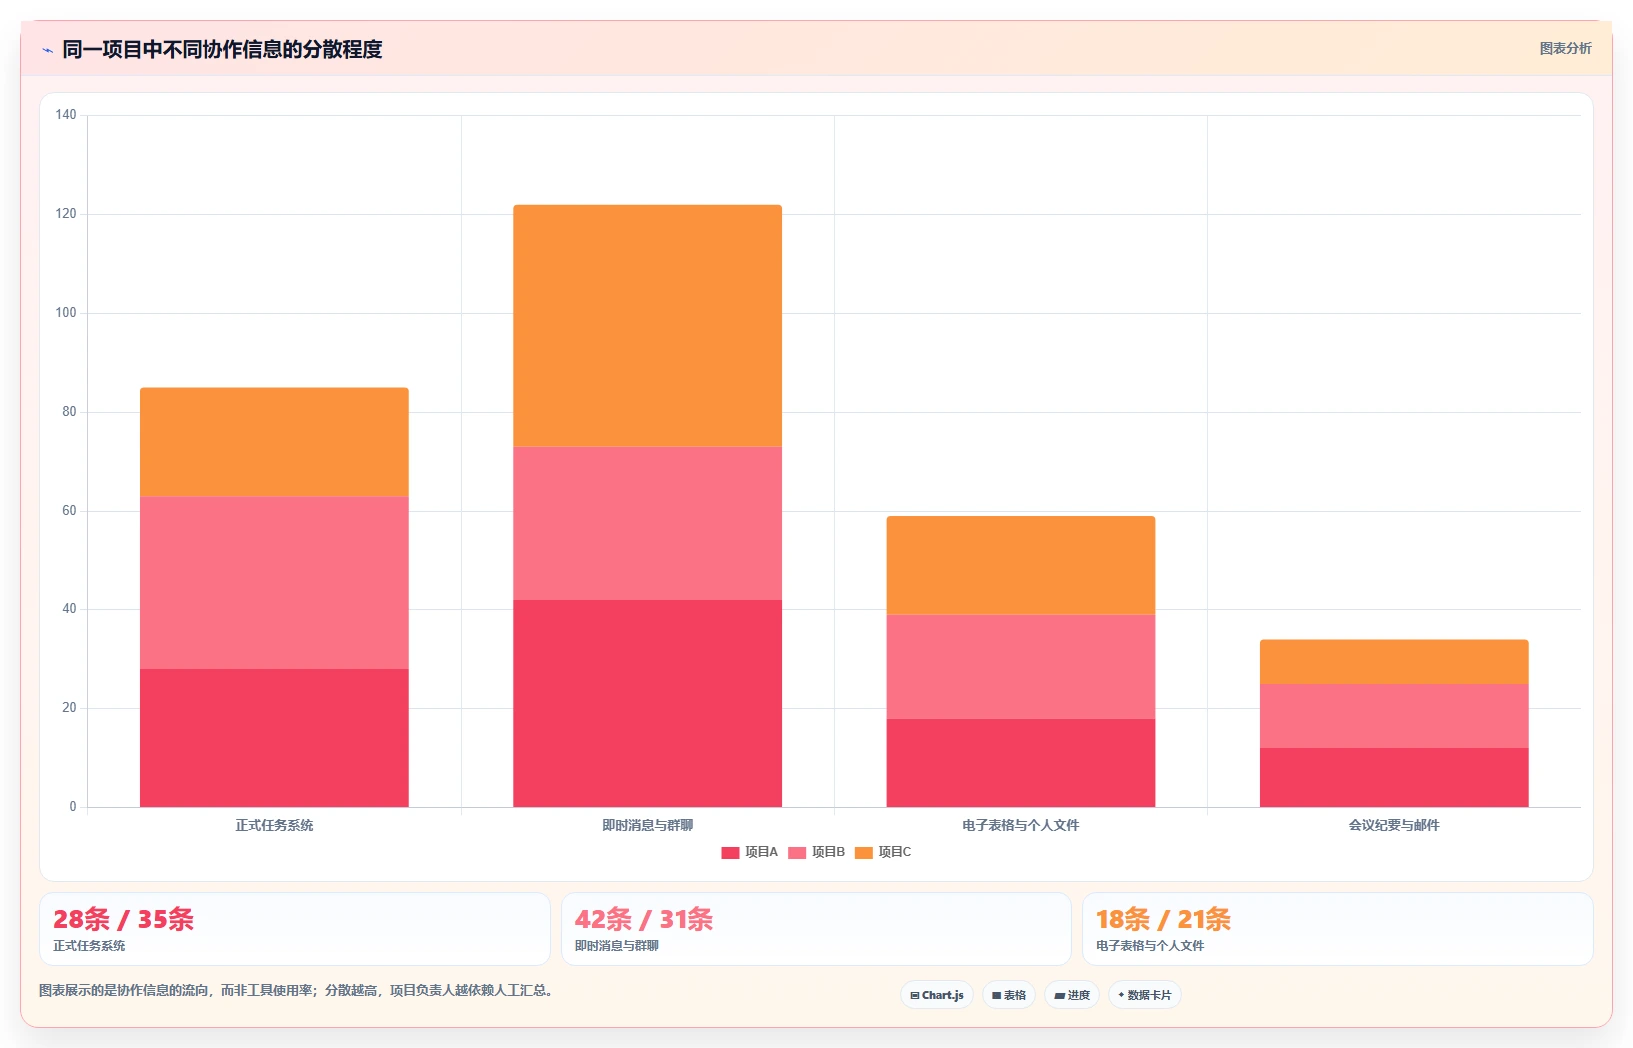Click the 项目B segment of the 即时消息与群聊 bar
The height and width of the screenshot is (1048, 1633).
pyautogui.click(x=647, y=523)
